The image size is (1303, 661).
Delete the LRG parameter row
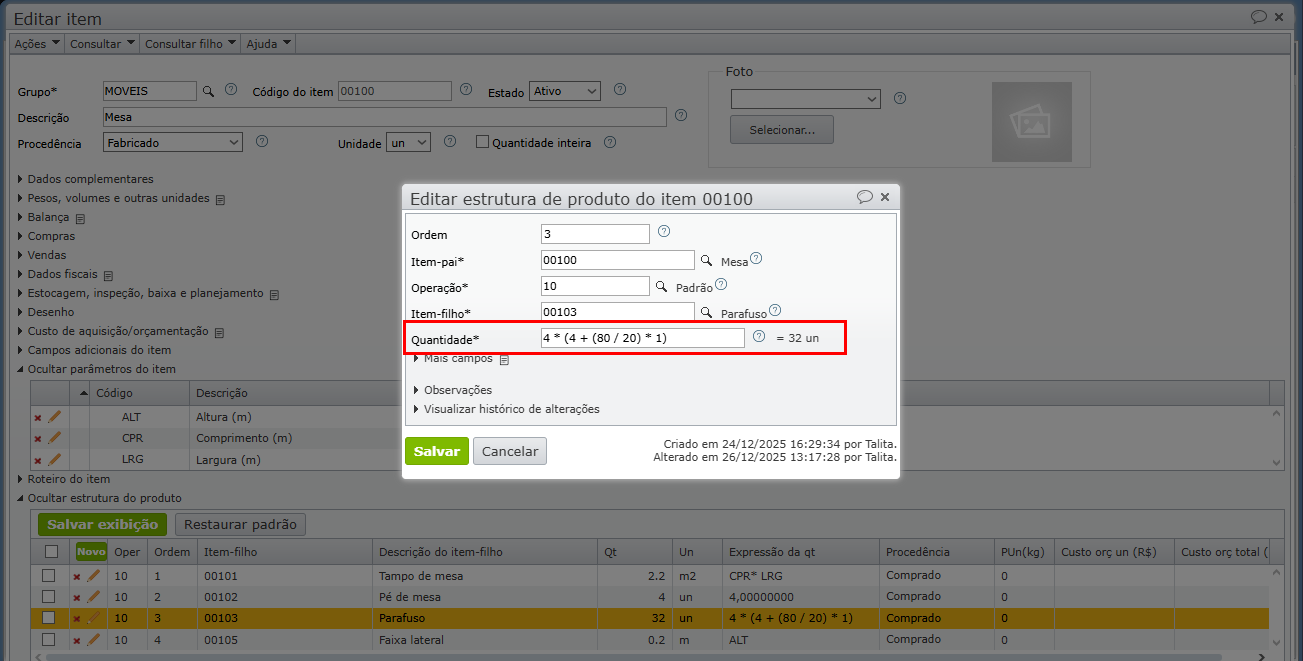[x=38, y=461]
